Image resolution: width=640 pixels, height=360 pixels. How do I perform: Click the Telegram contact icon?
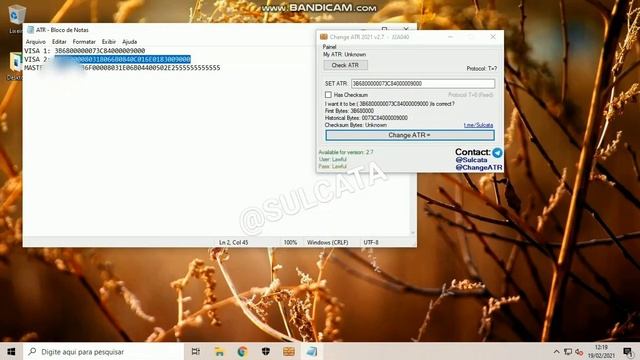click(x=497, y=153)
